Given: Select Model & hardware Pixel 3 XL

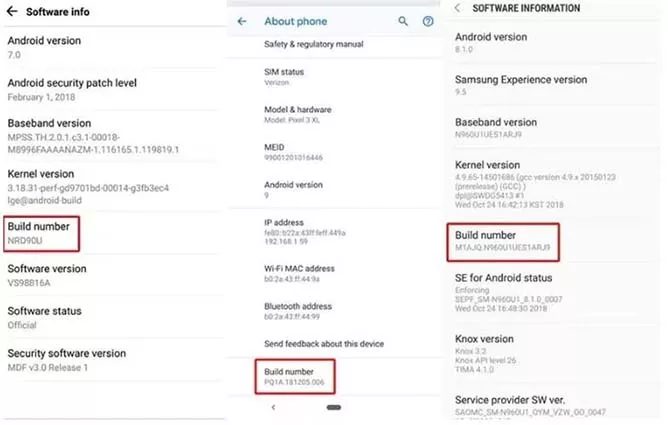Looking at the screenshot, I should click(x=301, y=115).
